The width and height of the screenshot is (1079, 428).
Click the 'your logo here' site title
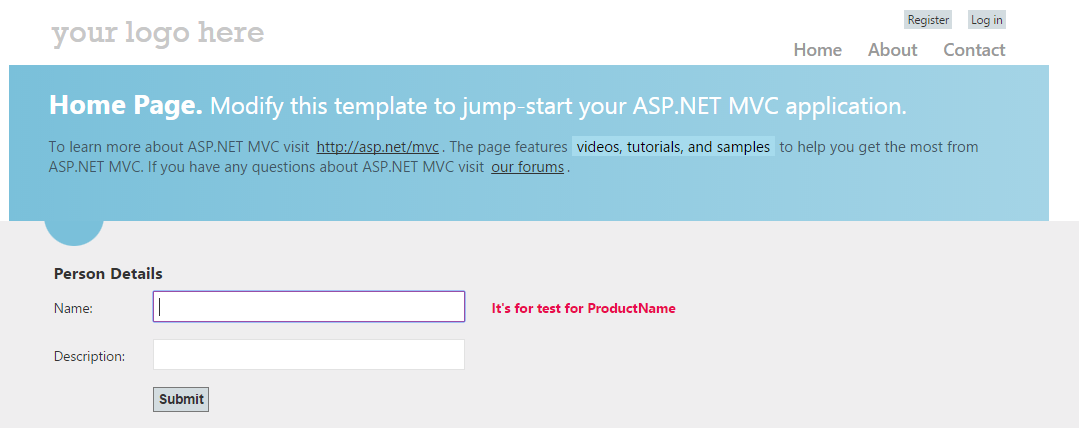(158, 33)
